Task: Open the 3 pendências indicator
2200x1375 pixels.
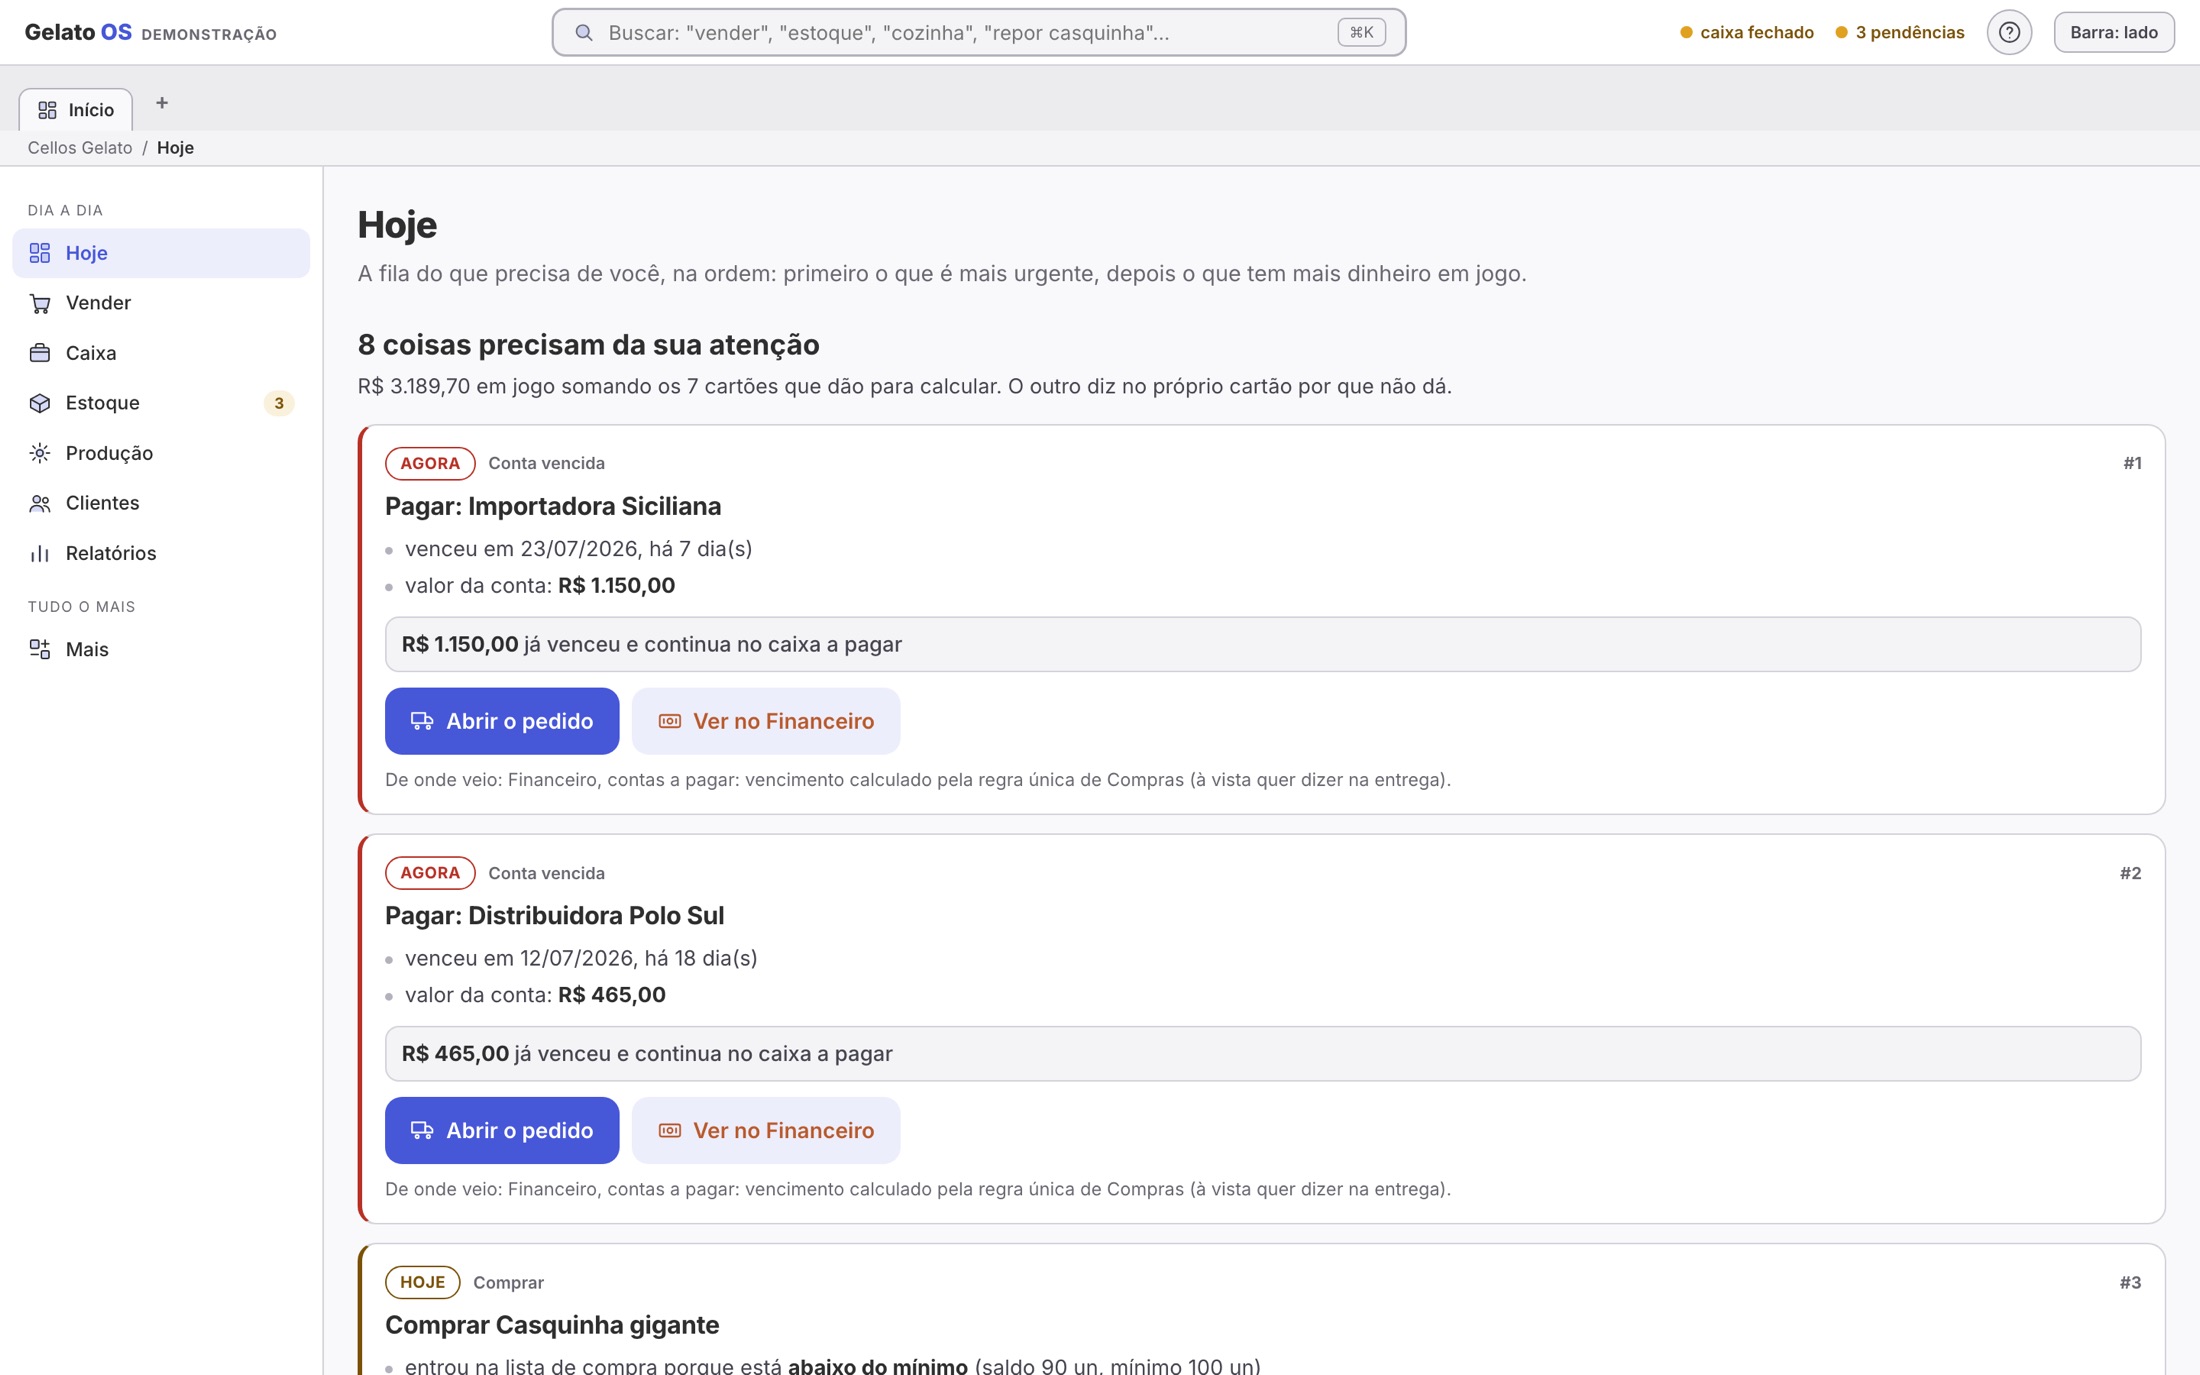Action: pyautogui.click(x=1900, y=33)
